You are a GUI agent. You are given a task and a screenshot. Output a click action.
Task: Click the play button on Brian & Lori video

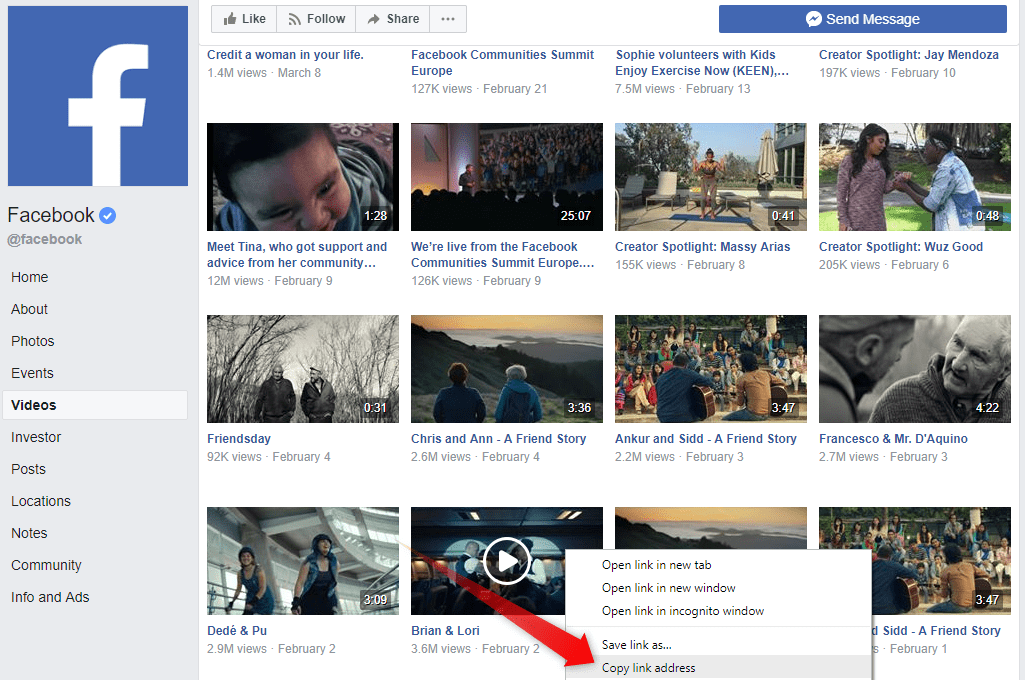506,561
